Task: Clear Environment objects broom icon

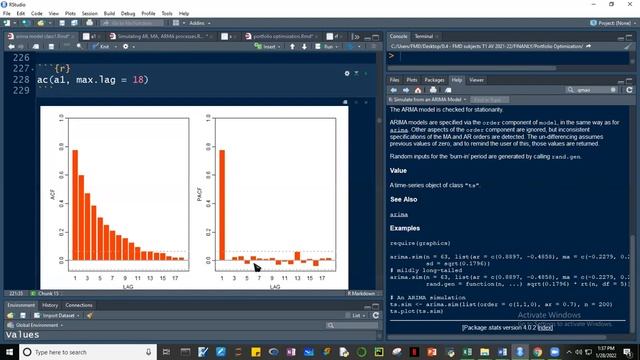Action: coord(90,316)
